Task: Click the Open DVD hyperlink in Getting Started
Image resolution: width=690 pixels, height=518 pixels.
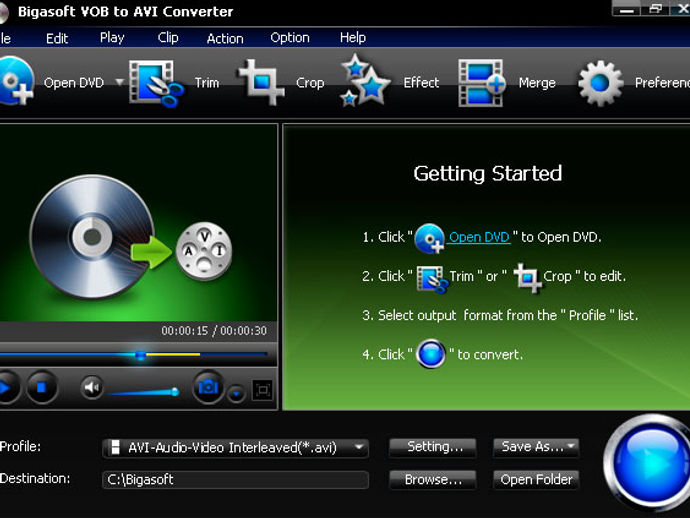Action: (x=479, y=237)
